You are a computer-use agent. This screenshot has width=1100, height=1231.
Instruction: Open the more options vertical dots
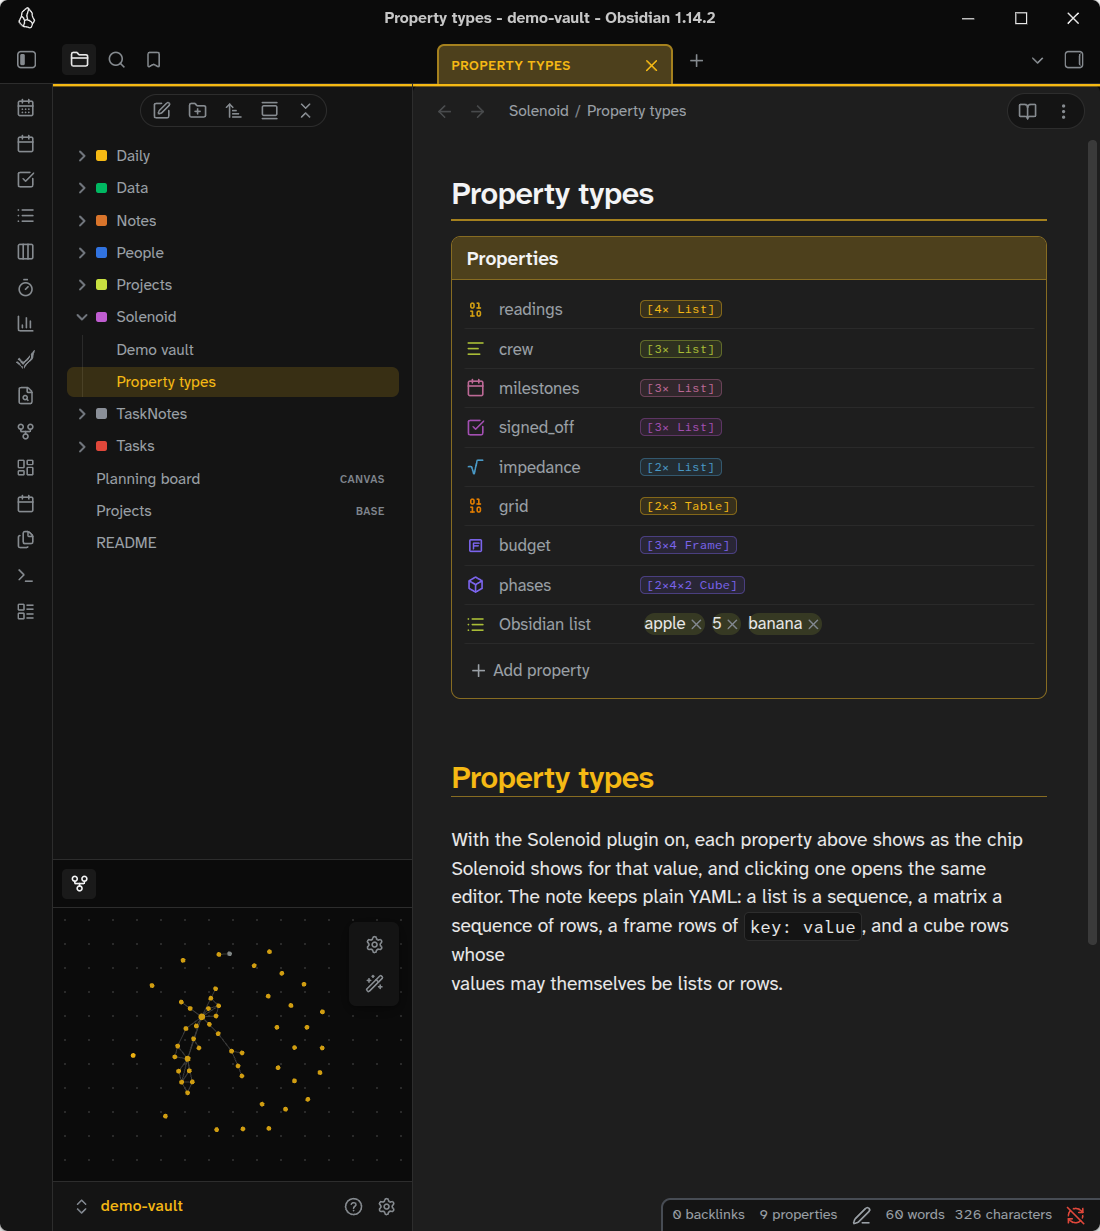pyautogui.click(x=1064, y=111)
